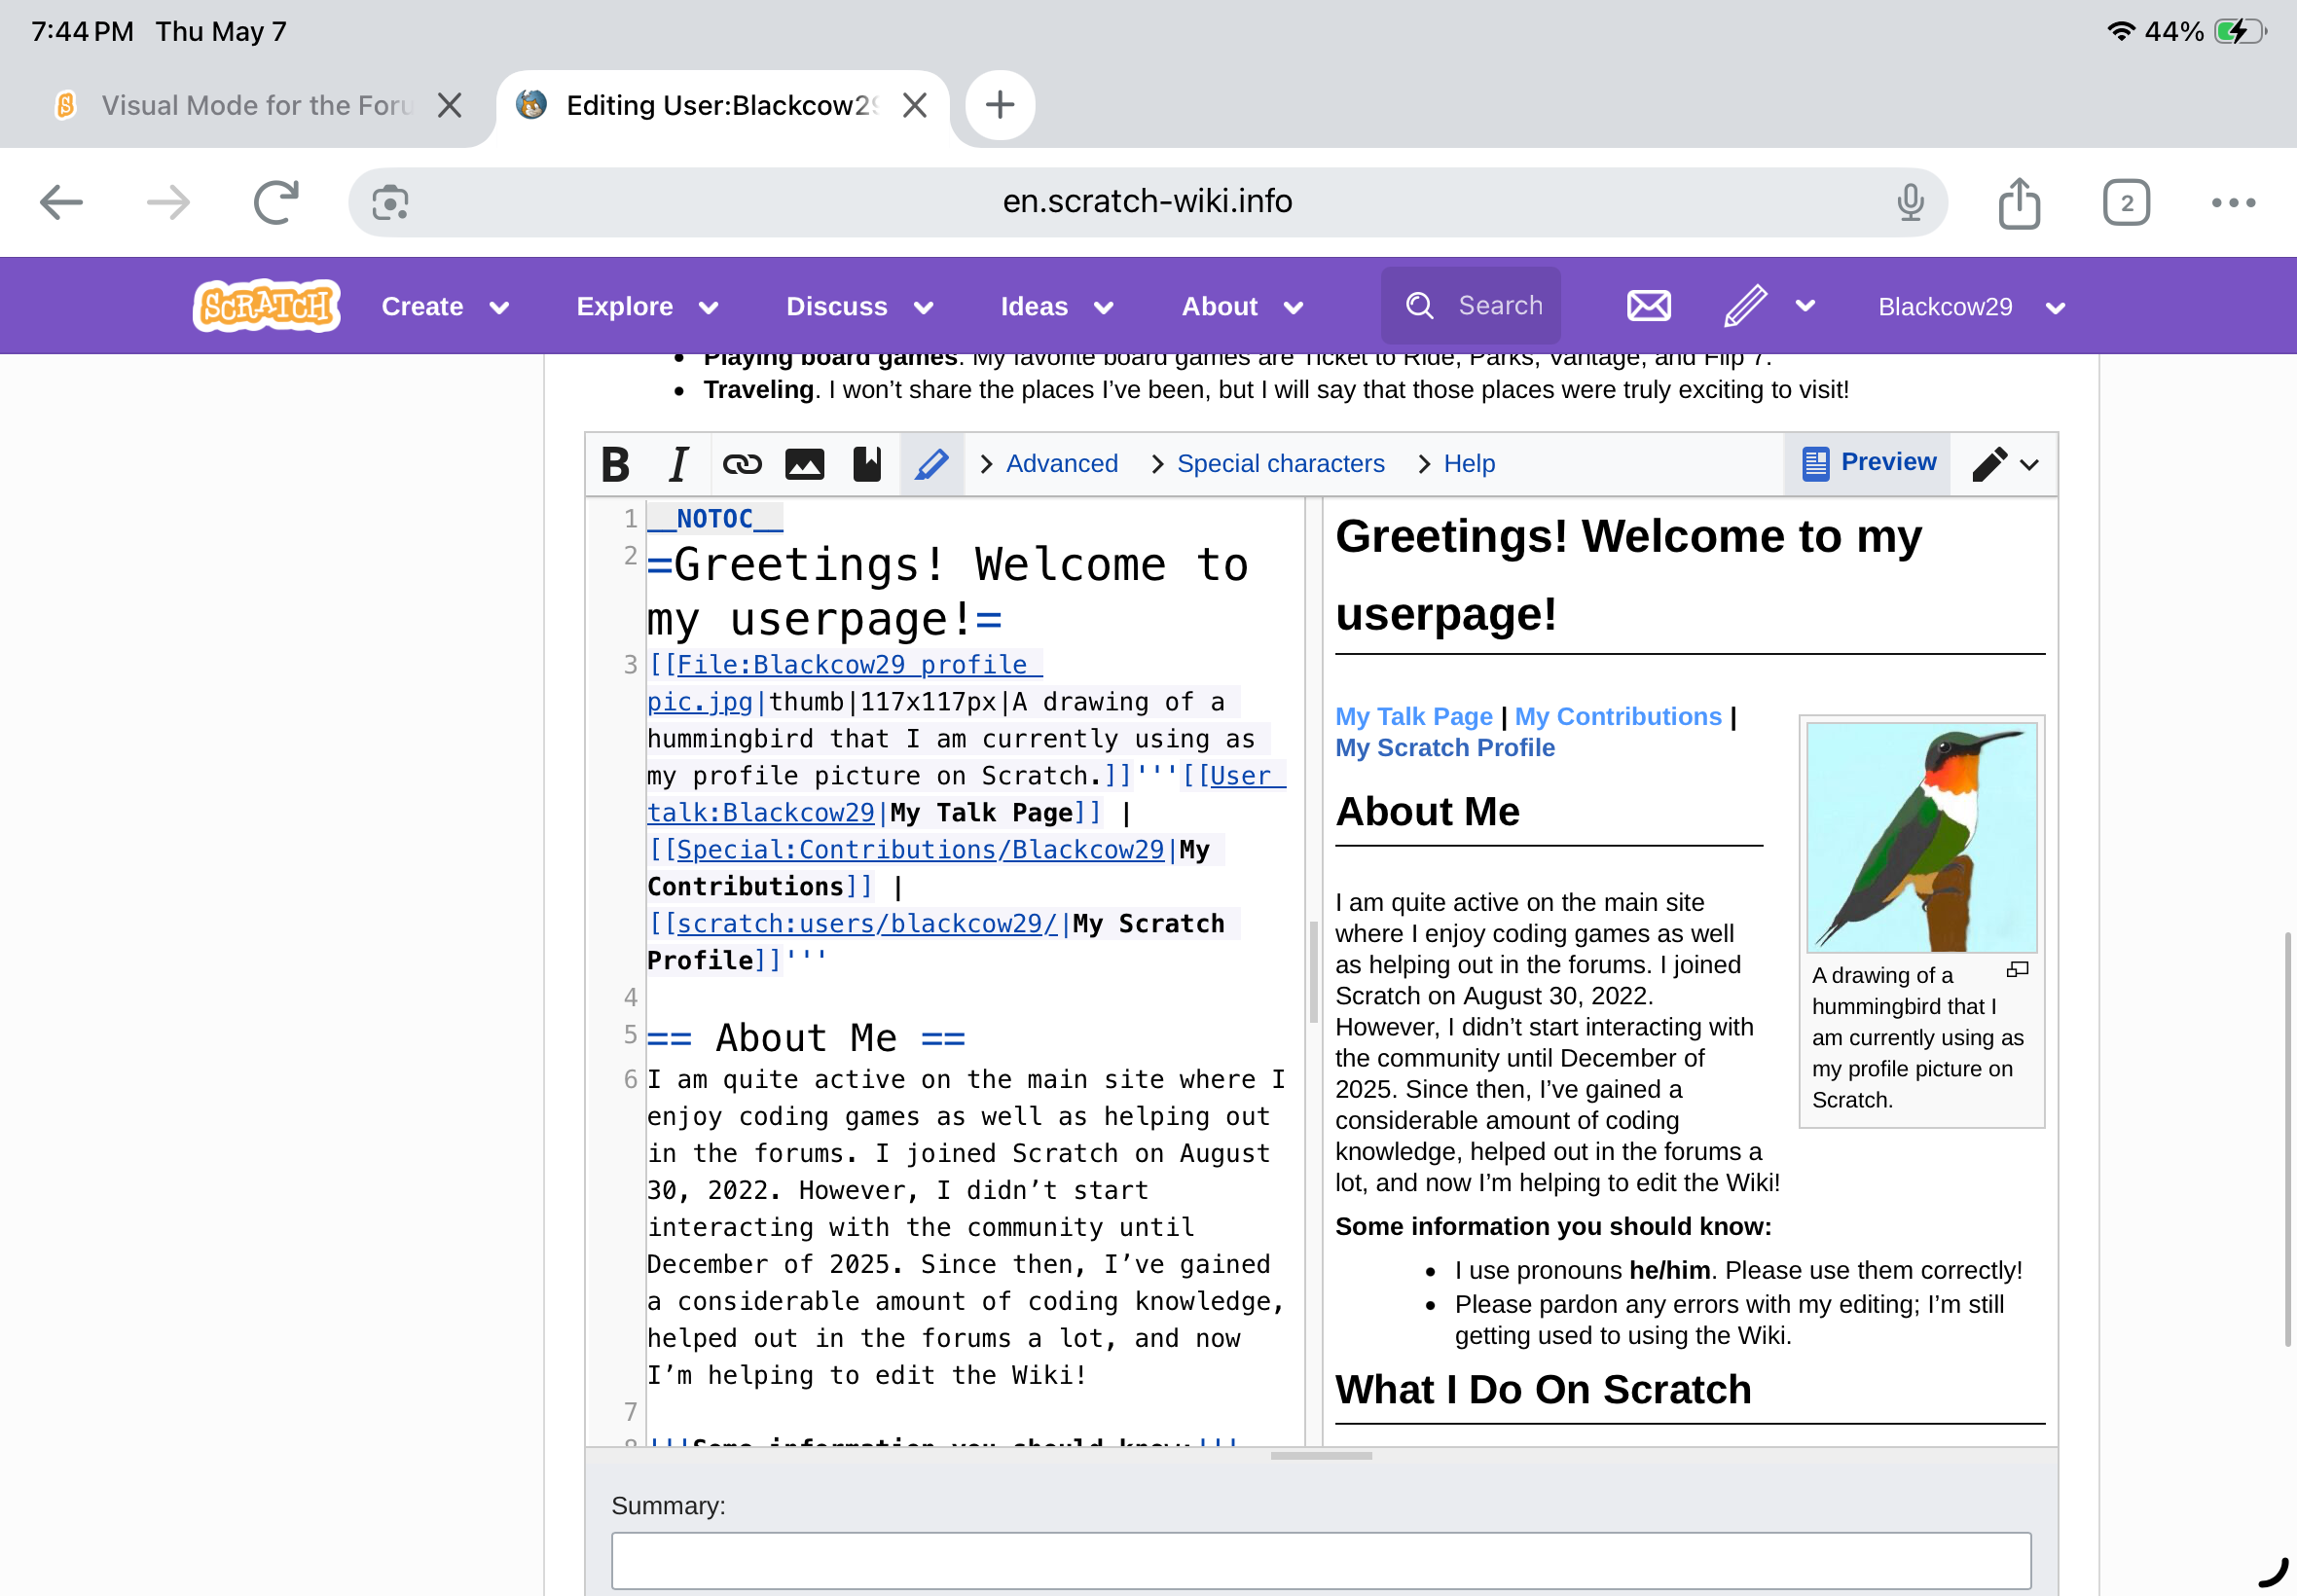Click the Italic formatting icon

(x=679, y=464)
